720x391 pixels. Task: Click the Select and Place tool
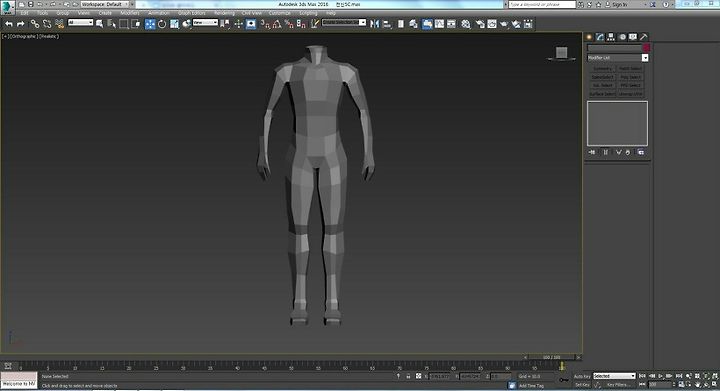[186, 24]
